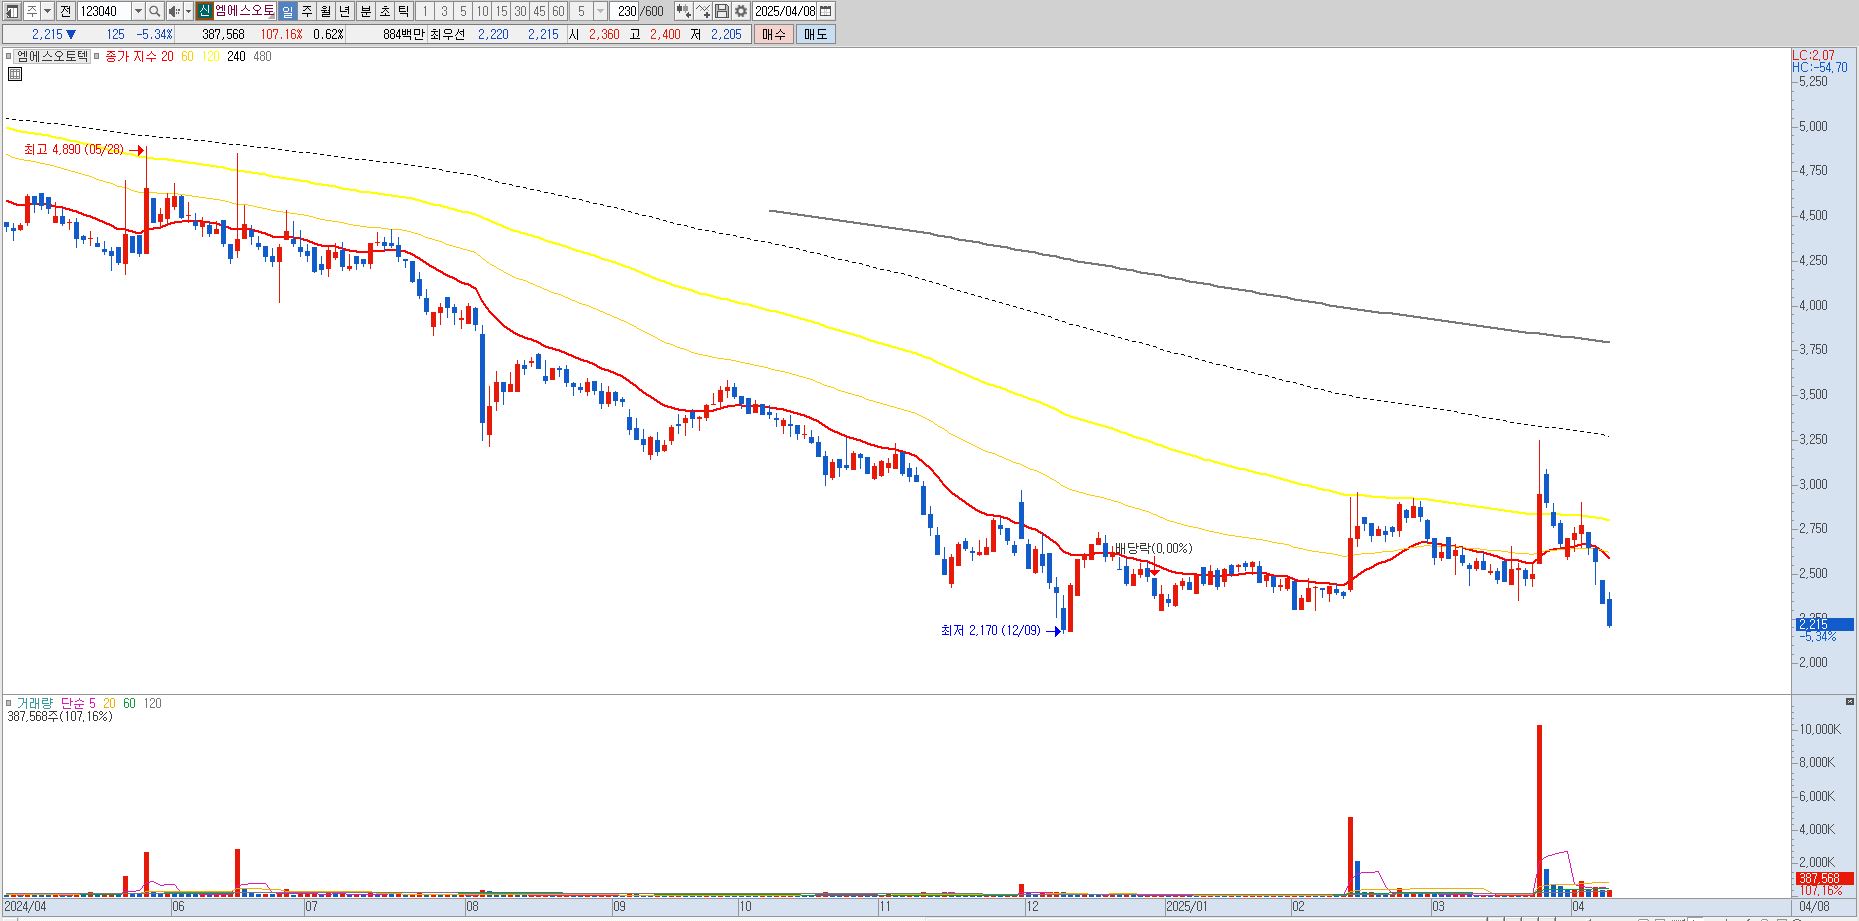
Task: Click the 매도 sell button
Action: [x=815, y=34]
